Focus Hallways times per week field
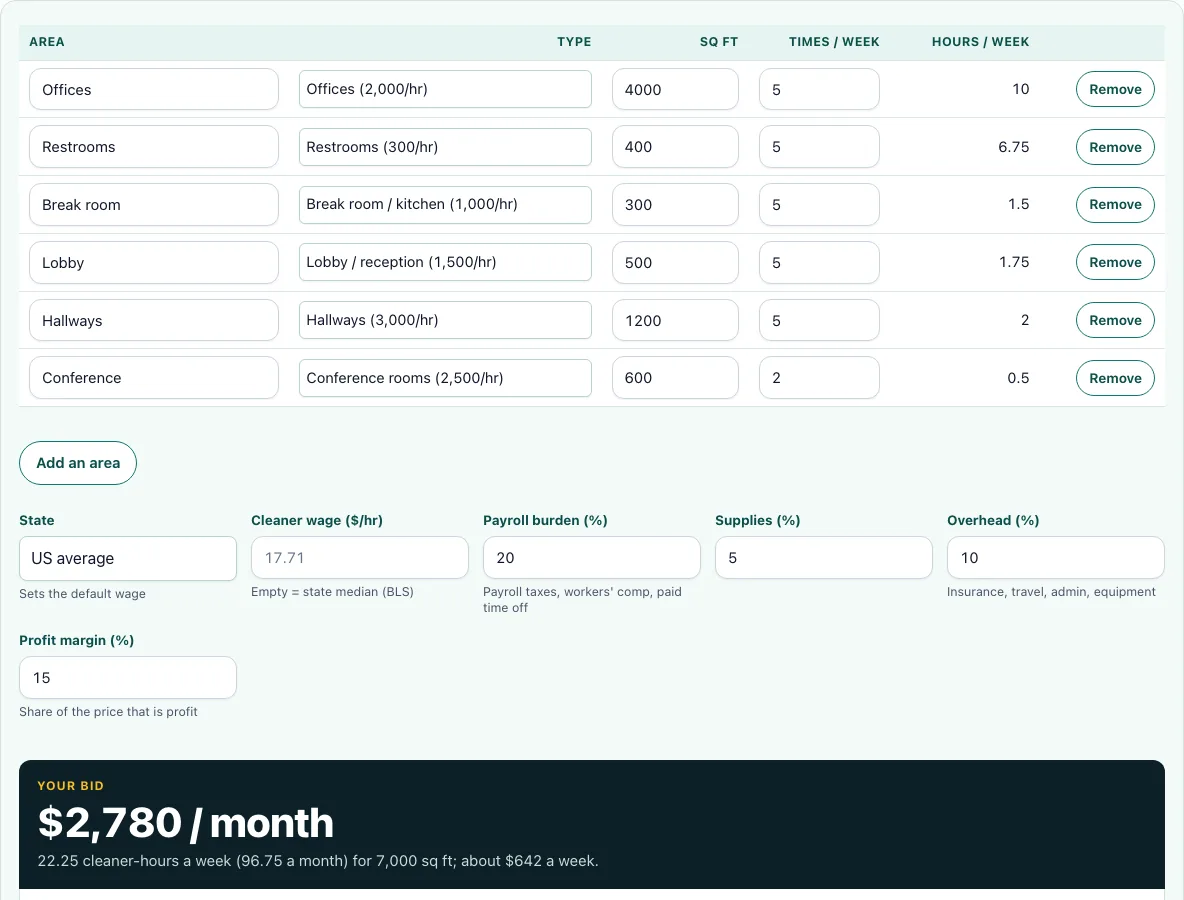 [819, 320]
